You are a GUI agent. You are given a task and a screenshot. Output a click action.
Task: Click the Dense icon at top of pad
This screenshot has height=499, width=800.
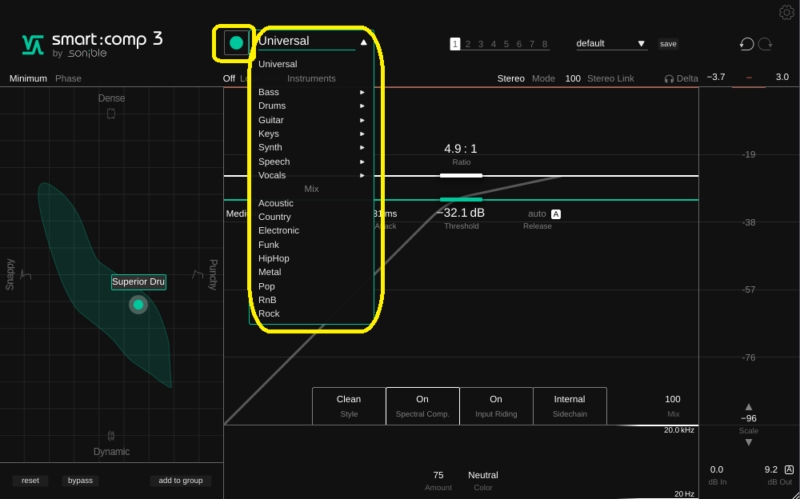click(112, 114)
